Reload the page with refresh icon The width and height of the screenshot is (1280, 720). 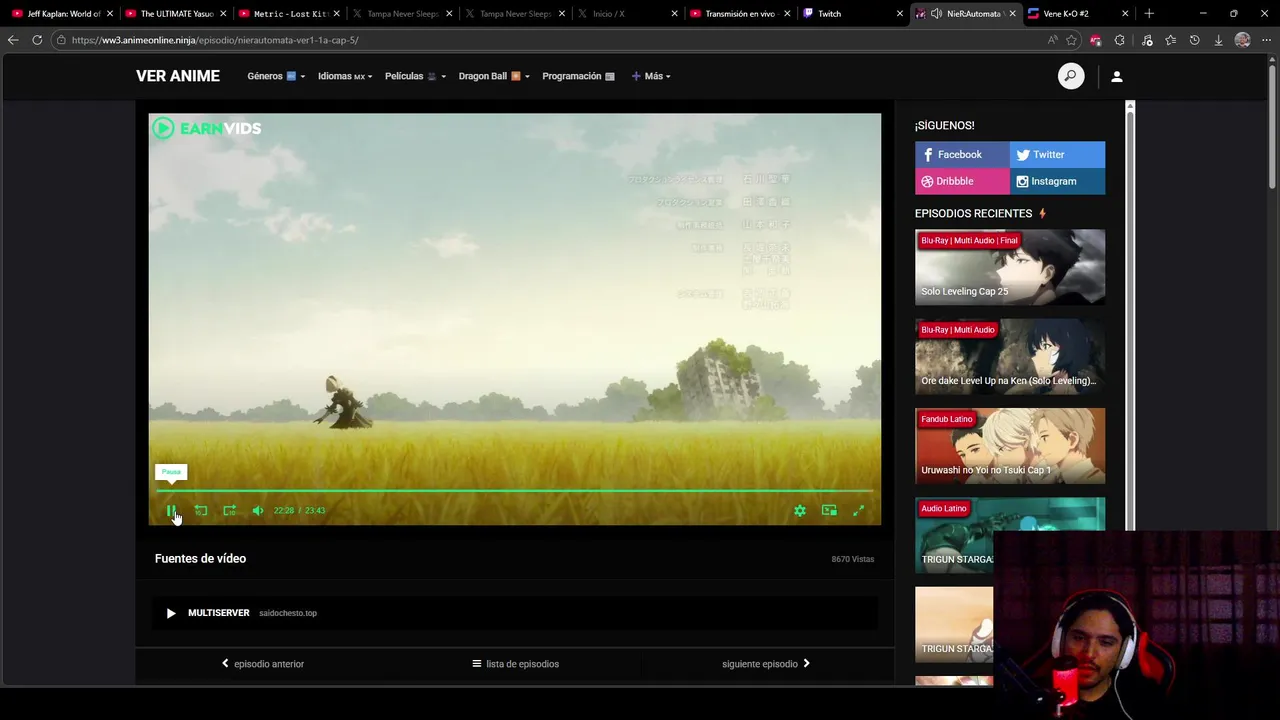[37, 40]
